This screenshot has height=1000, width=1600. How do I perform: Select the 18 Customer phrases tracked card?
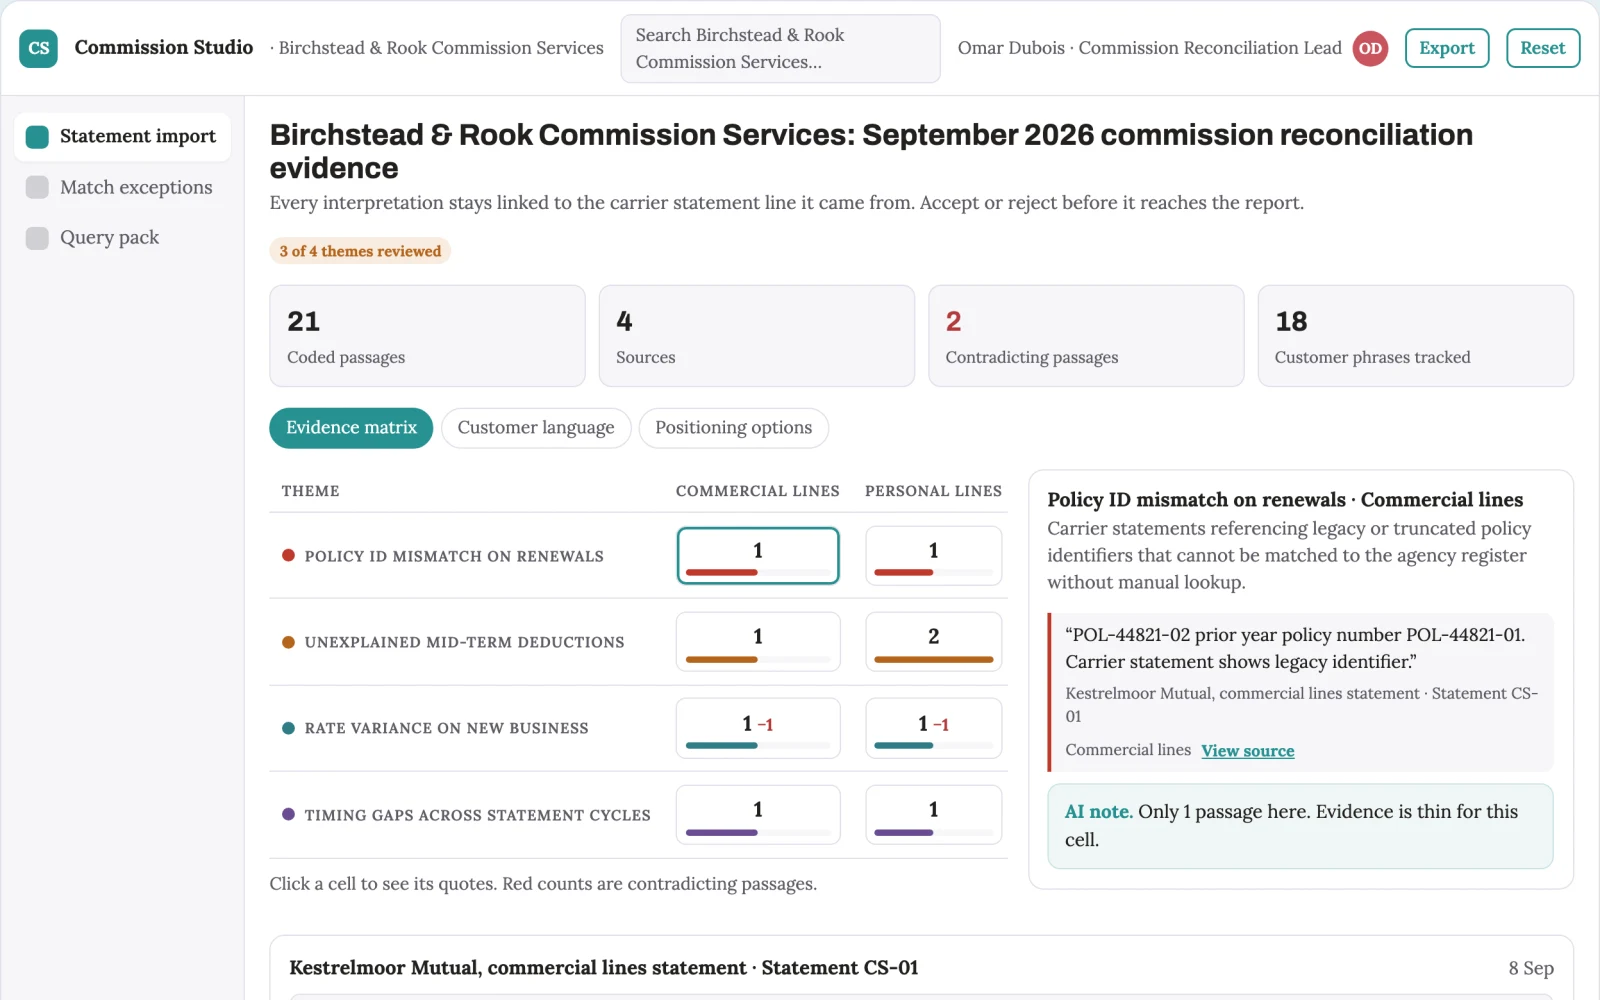click(x=1415, y=336)
